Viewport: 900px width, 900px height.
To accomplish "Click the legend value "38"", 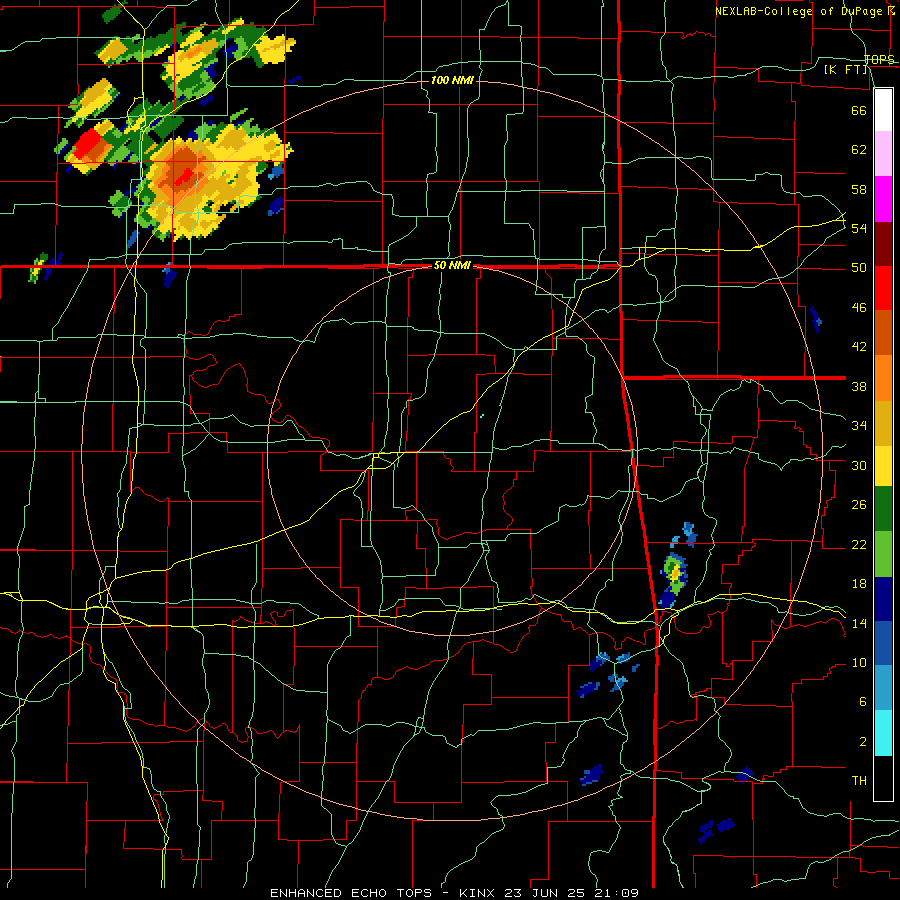I will point(859,386).
